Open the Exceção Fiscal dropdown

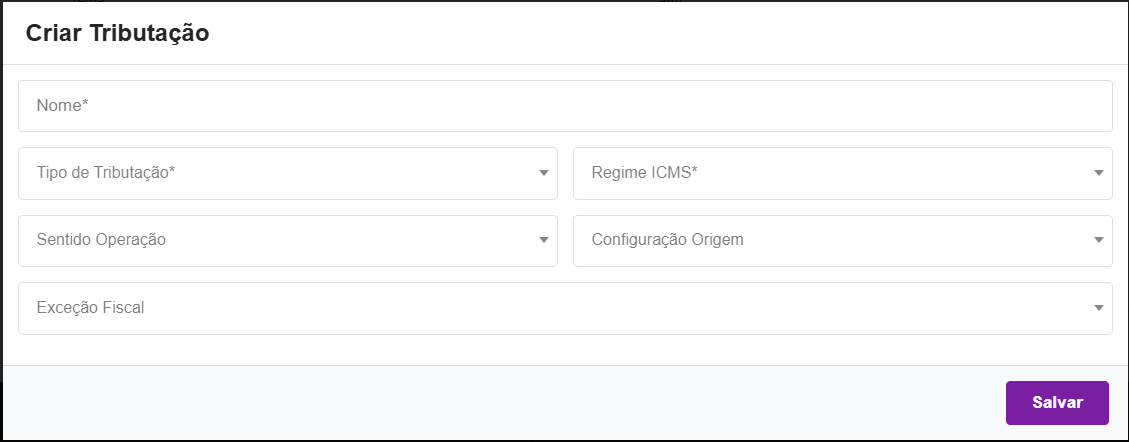tap(565, 308)
